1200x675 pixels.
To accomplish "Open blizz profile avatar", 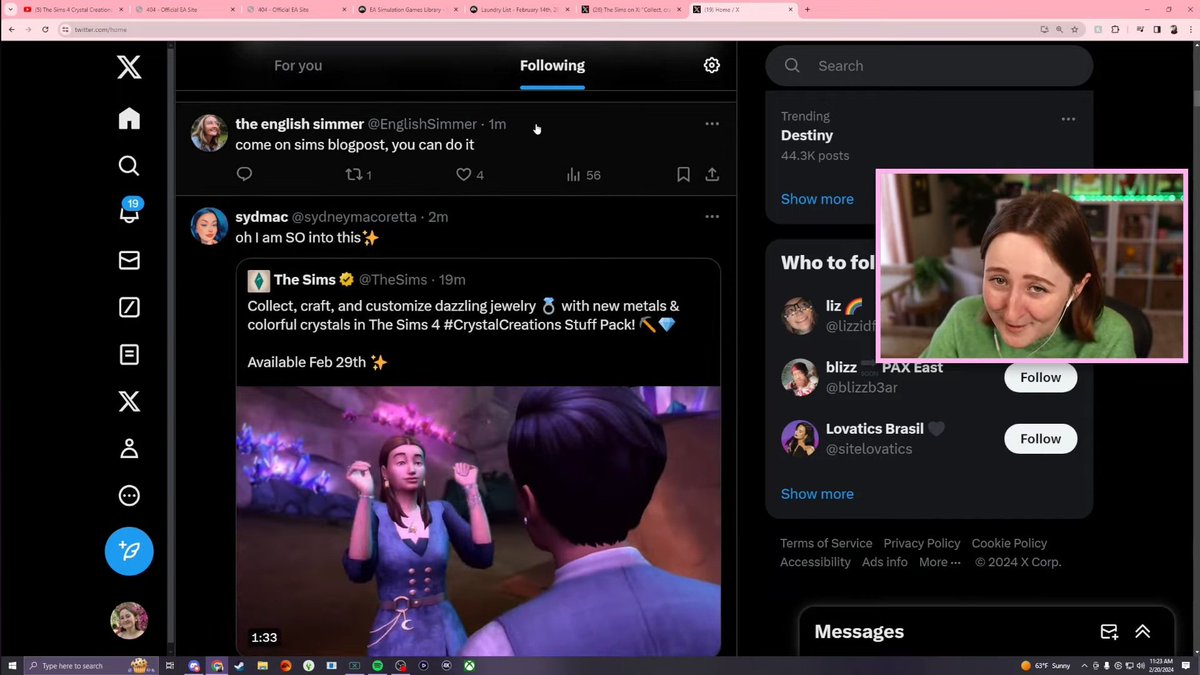I will [x=799, y=377].
